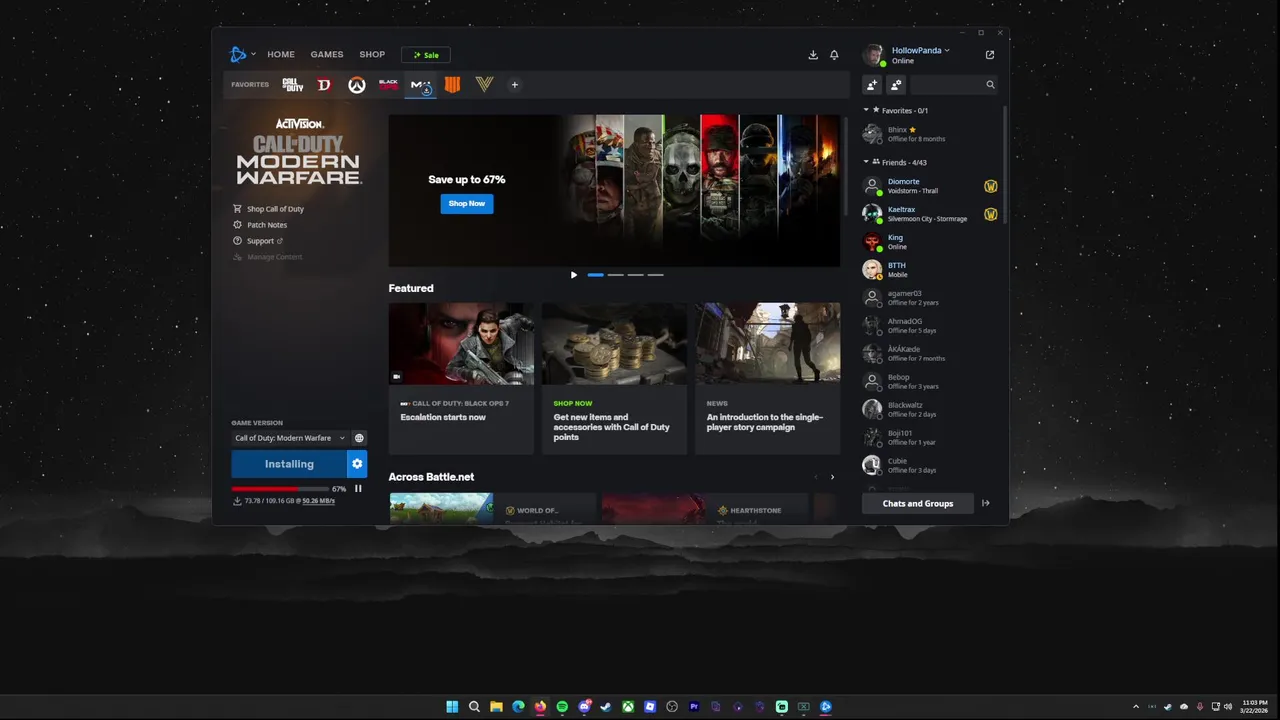Open Windows Start menu

click(x=452, y=707)
